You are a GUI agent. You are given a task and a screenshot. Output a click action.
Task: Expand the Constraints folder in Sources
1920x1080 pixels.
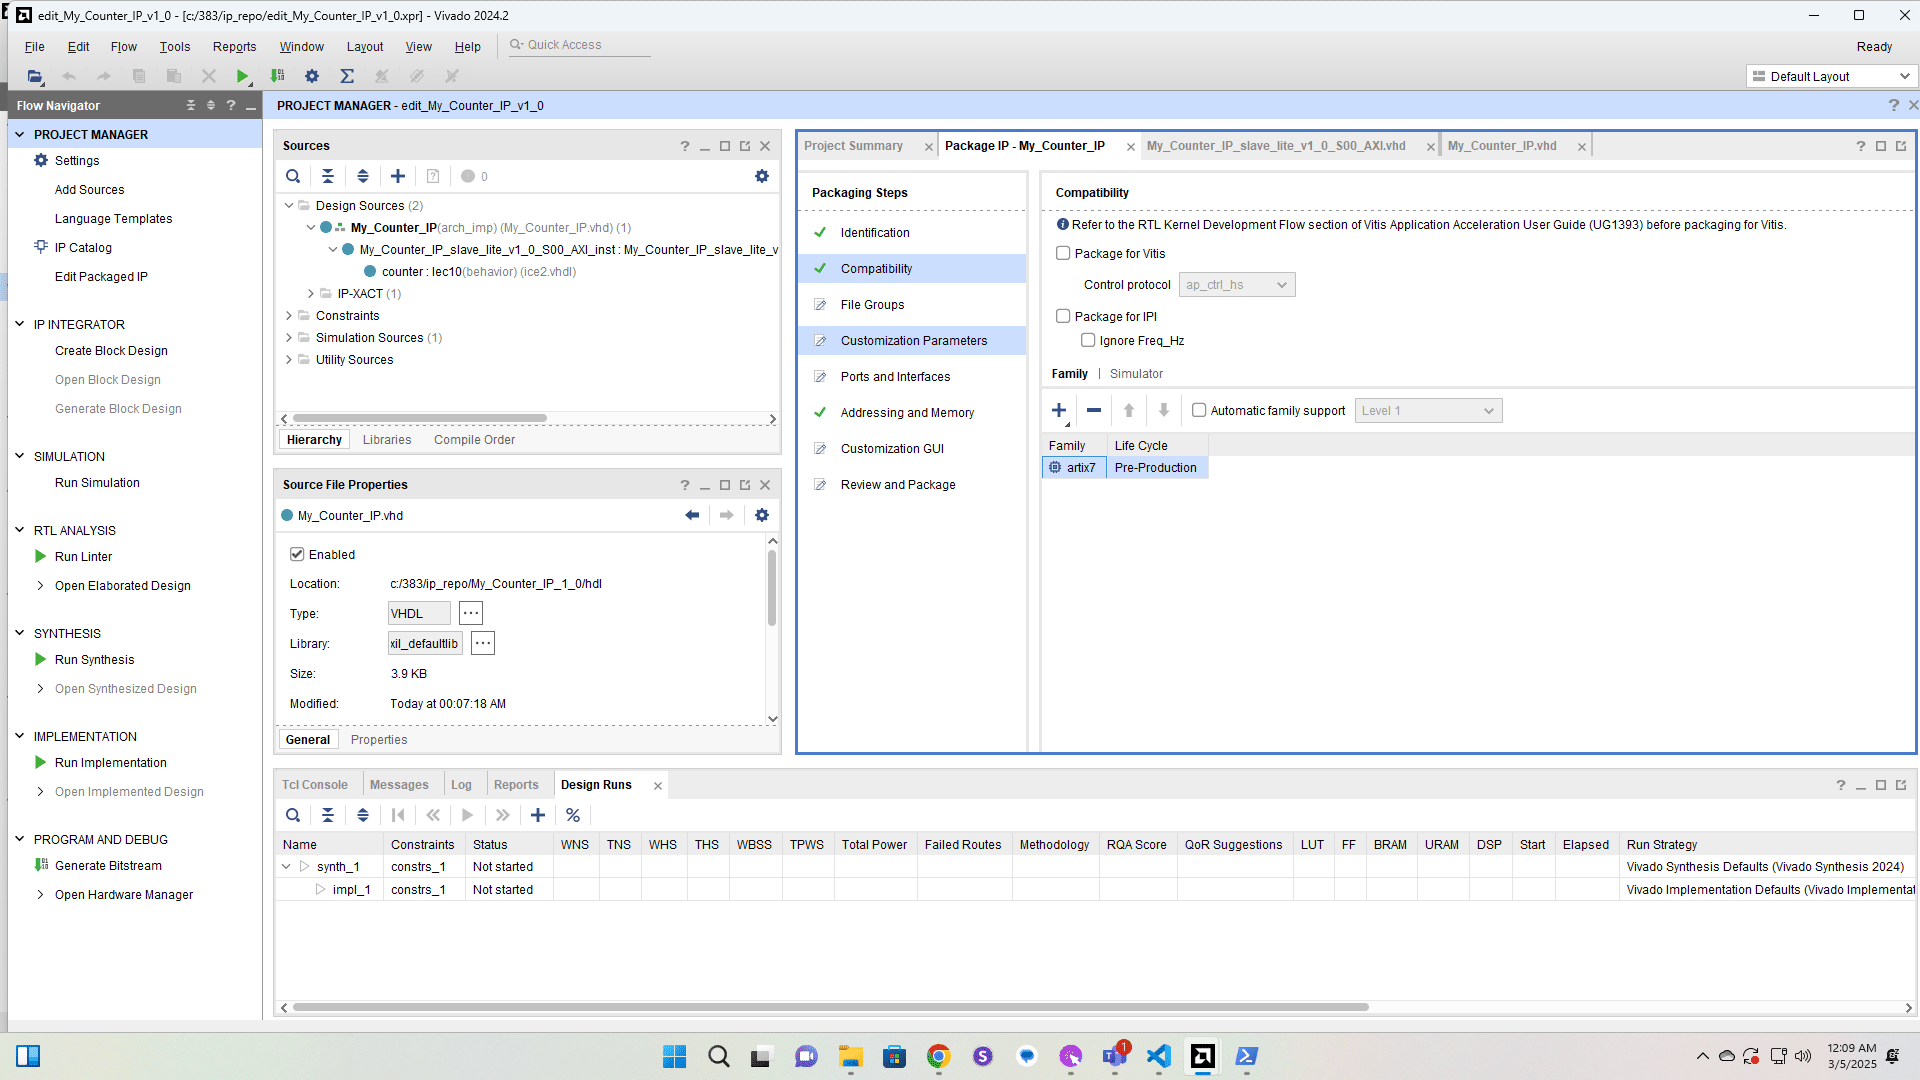pyautogui.click(x=289, y=316)
